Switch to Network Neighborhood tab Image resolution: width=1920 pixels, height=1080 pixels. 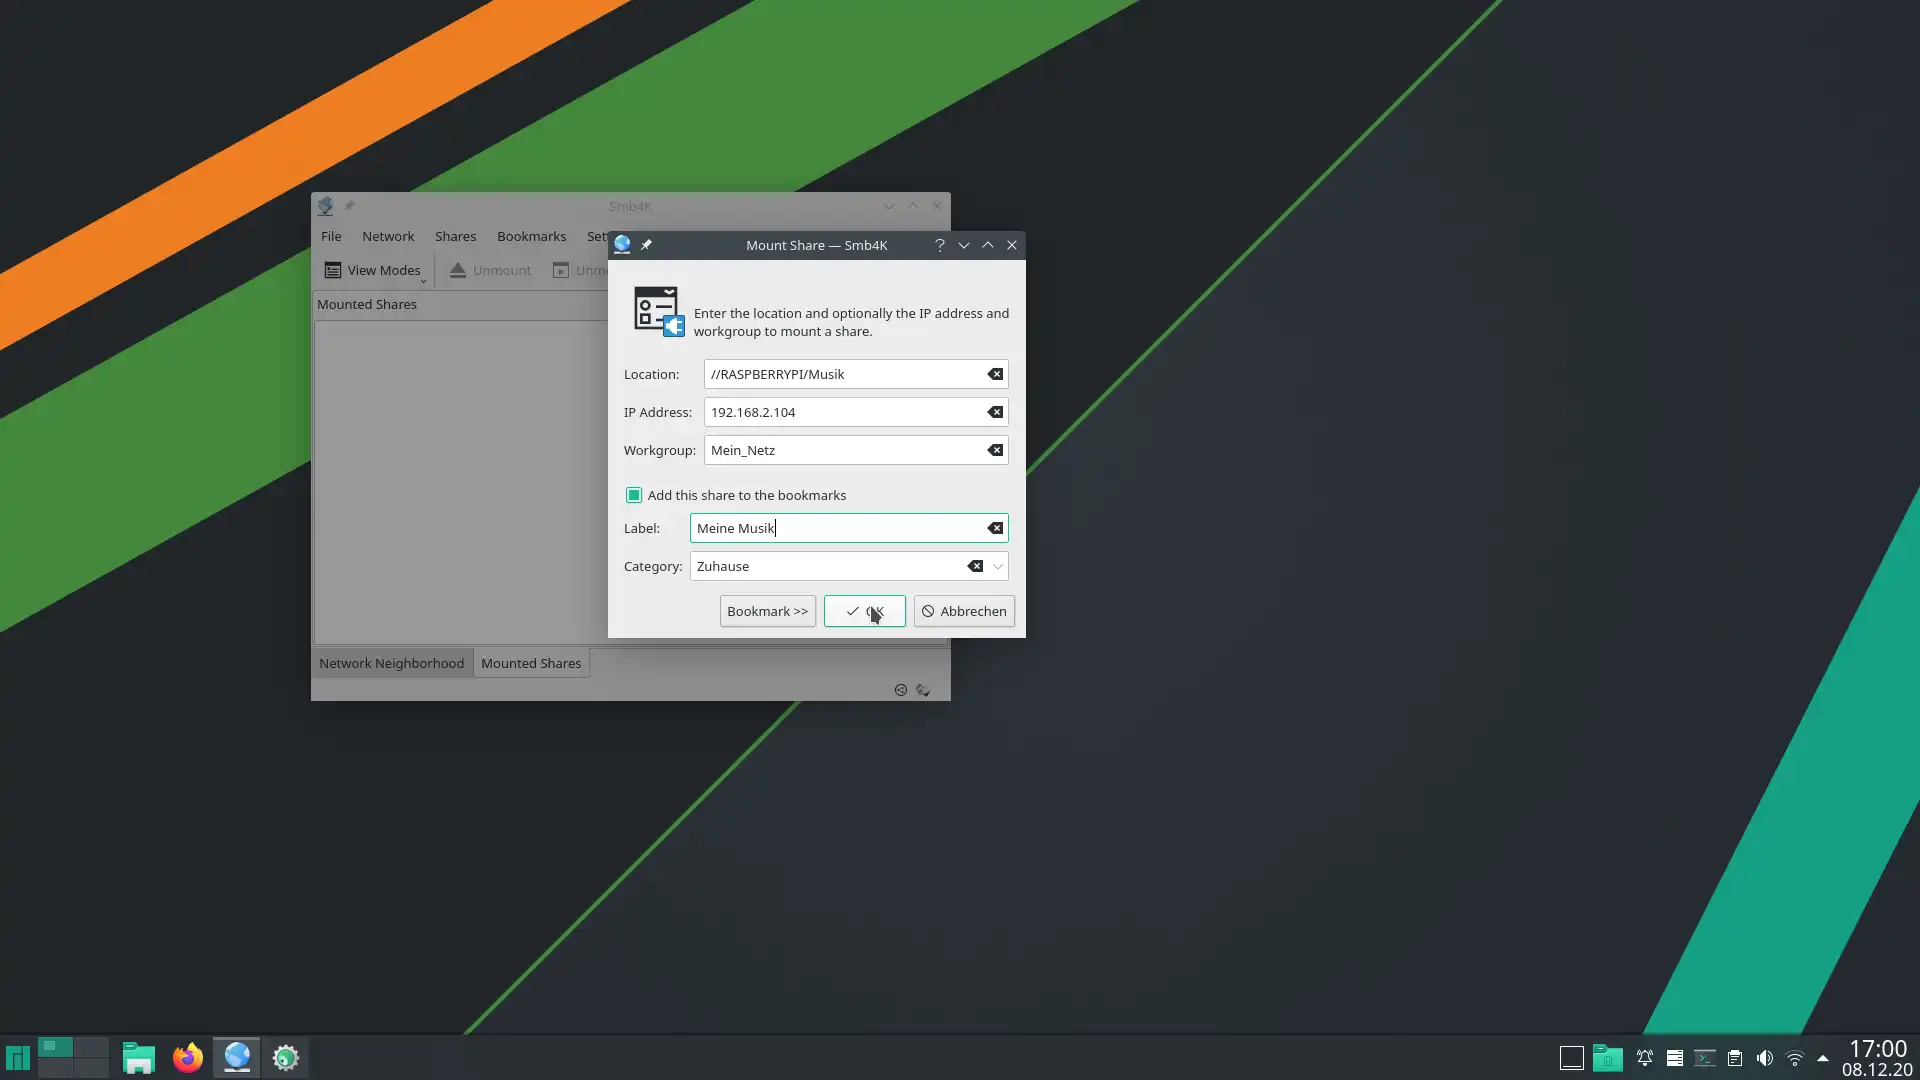click(391, 663)
